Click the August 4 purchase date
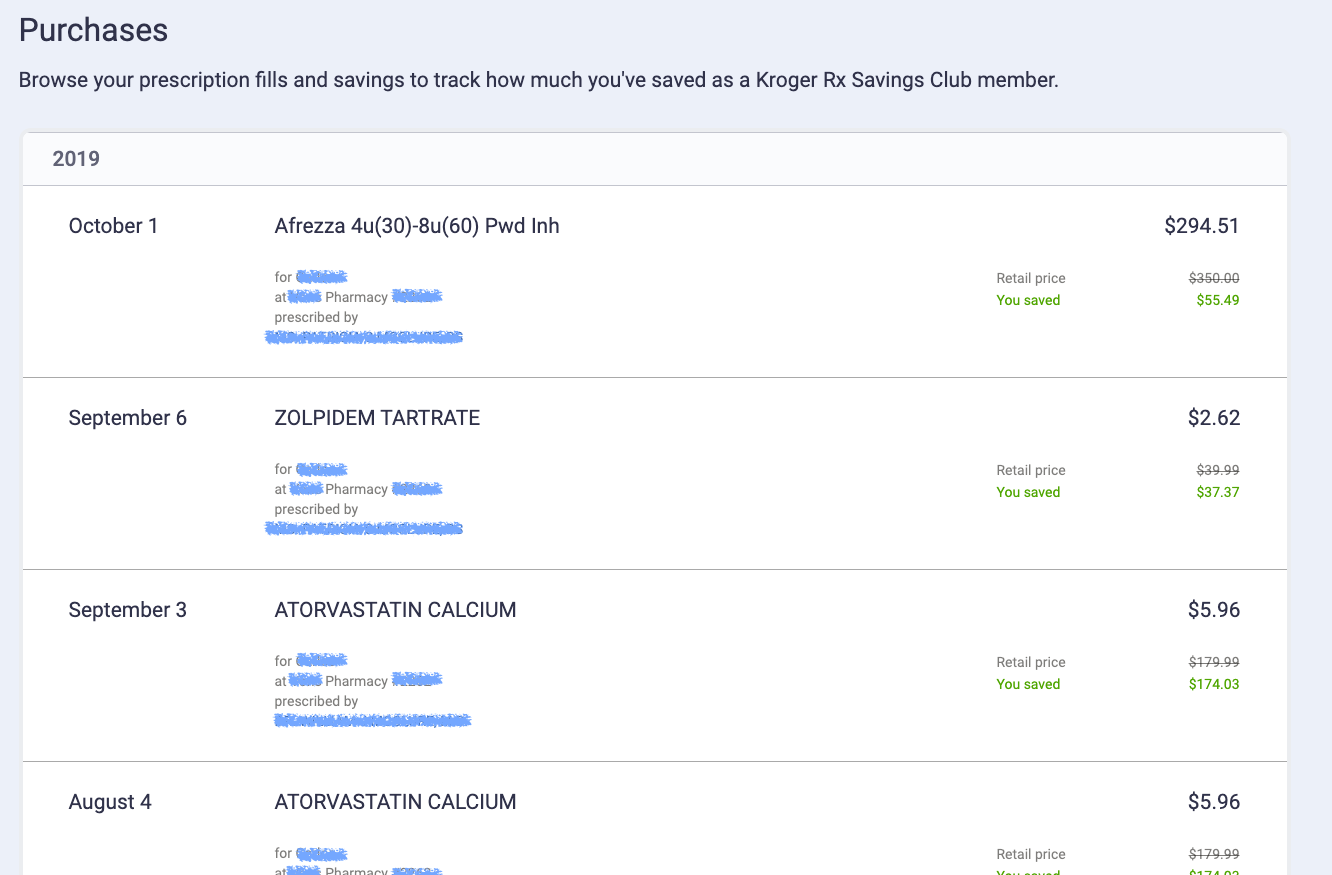Screen dimensions: 1332x875 coord(110,802)
